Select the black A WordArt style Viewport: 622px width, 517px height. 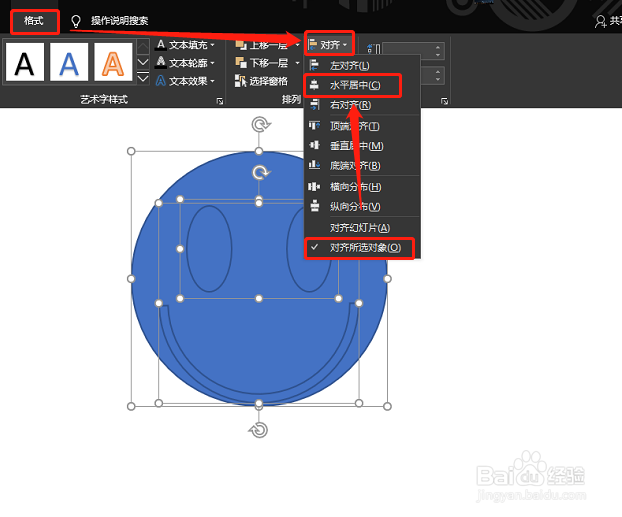click(25, 62)
